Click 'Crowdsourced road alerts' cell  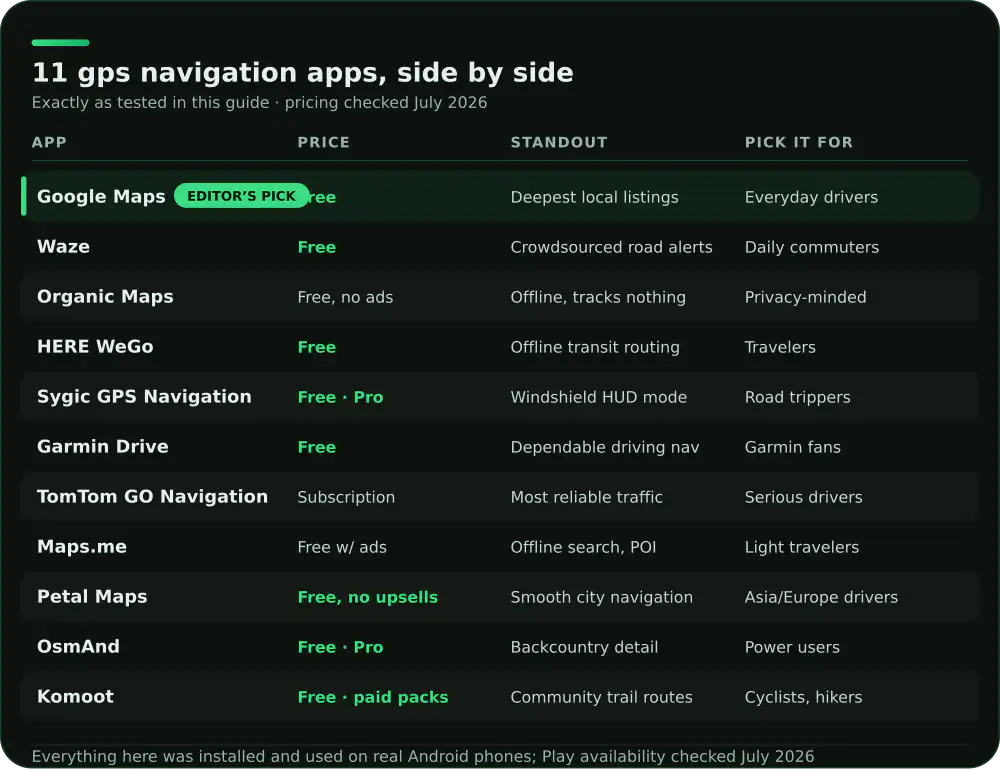(x=611, y=247)
